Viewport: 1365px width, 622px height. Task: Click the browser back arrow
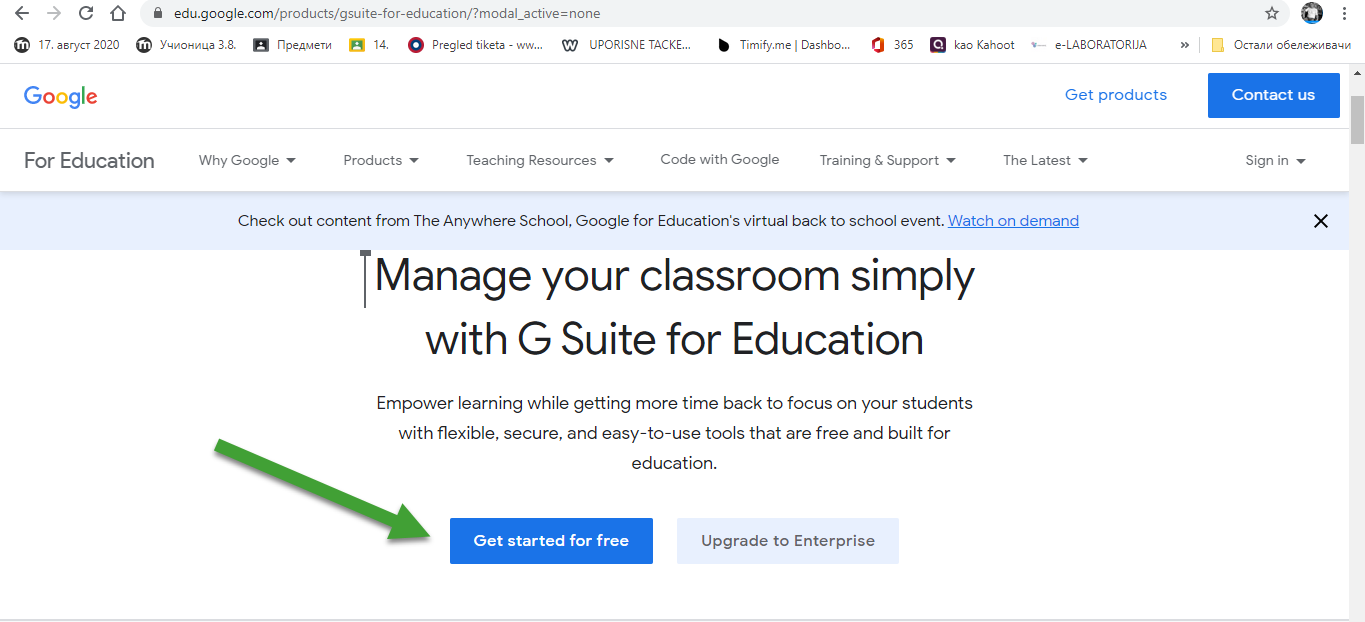pyautogui.click(x=22, y=14)
